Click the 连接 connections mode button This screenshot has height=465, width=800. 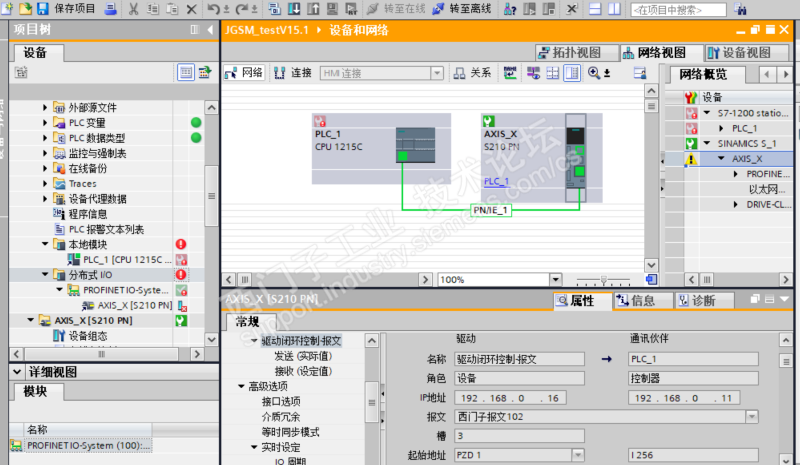click(292, 73)
